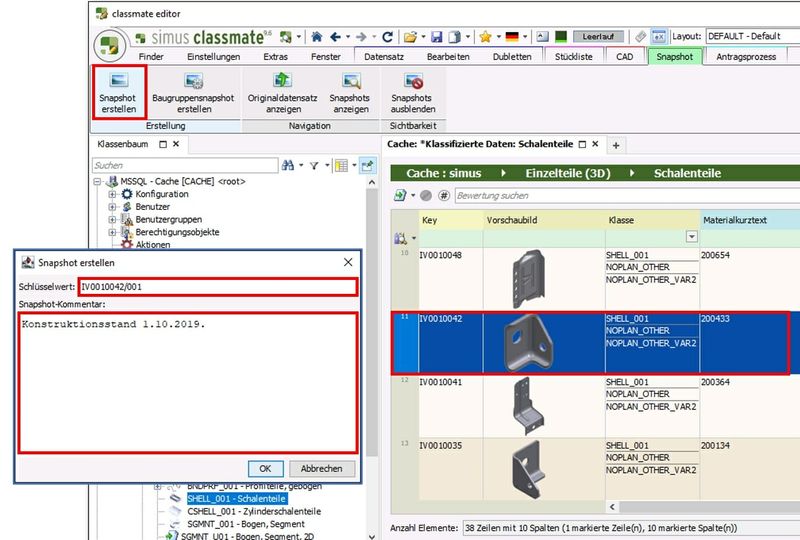800x540 pixels.
Task: Click OK in Snapshot erstellen dialog
Action: tap(265, 469)
